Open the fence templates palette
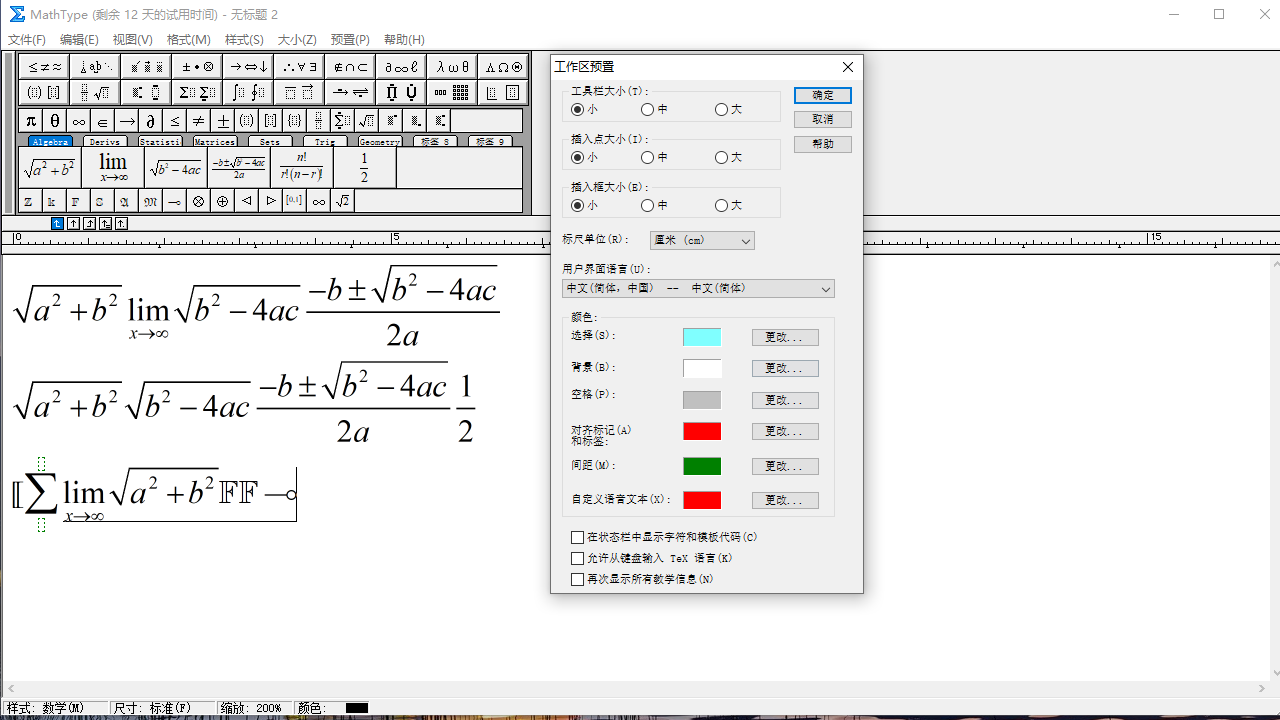Screen dimensions: 1280x720 pos(45,93)
